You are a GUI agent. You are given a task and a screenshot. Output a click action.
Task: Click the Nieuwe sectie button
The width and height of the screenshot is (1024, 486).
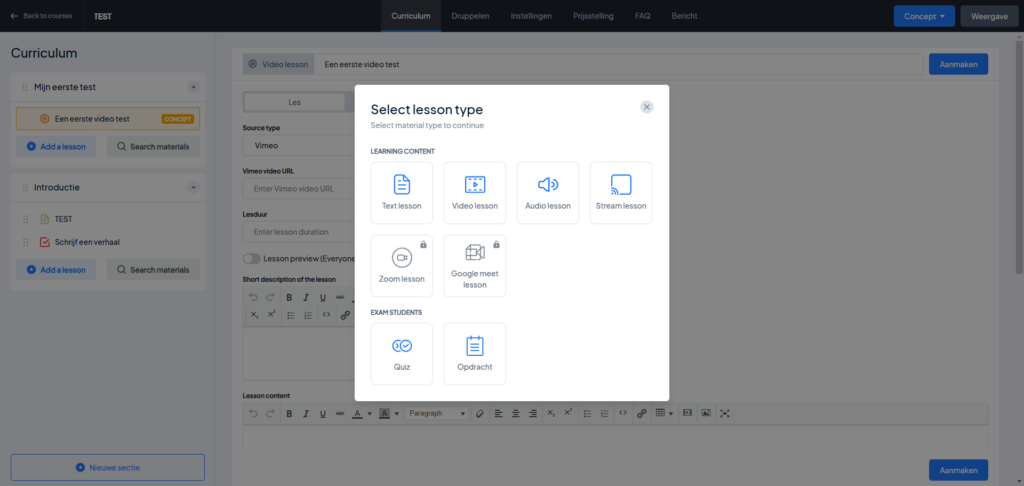108,468
